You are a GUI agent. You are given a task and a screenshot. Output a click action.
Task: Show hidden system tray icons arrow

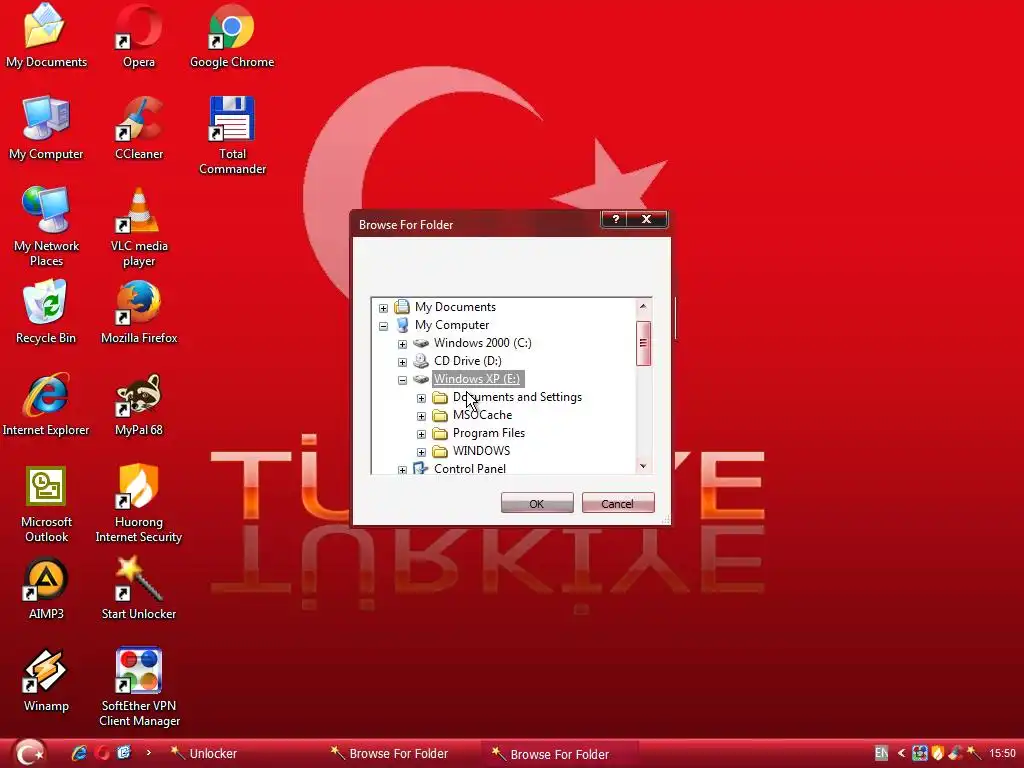pos(901,753)
